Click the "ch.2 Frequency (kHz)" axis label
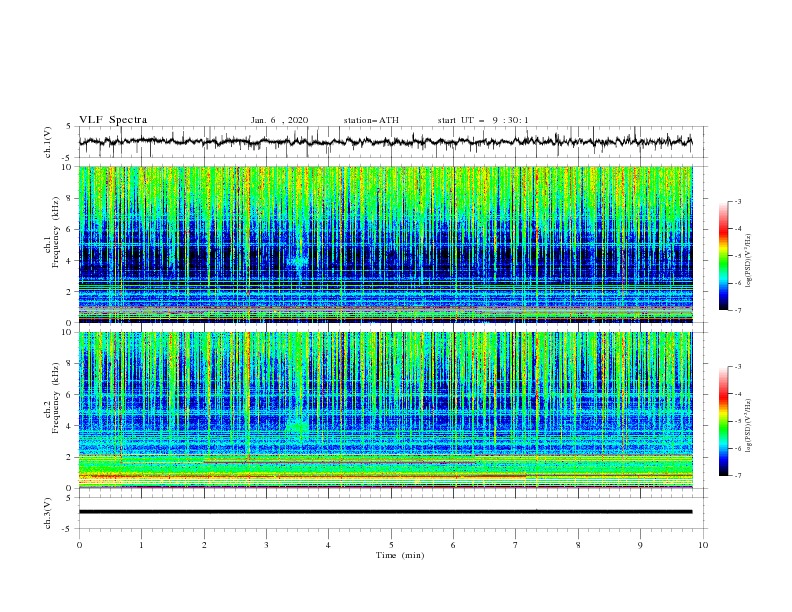 point(52,398)
